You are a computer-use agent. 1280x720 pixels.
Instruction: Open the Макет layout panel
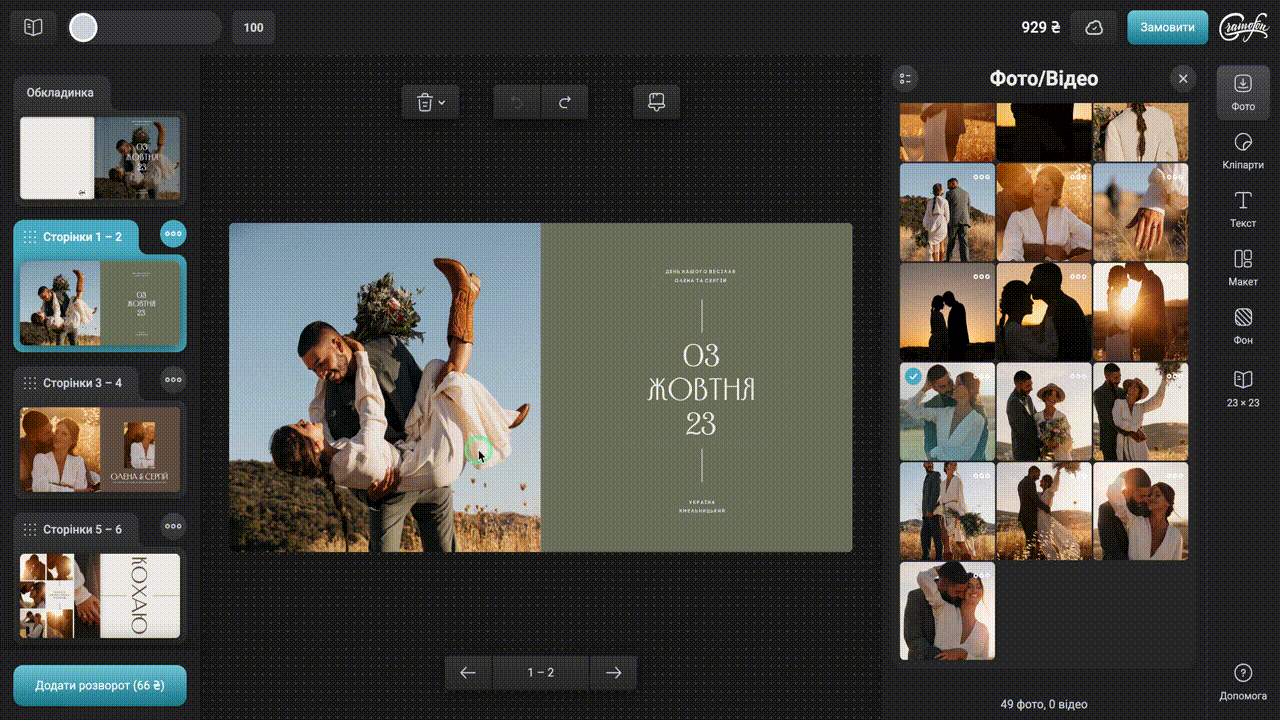coord(1243,266)
